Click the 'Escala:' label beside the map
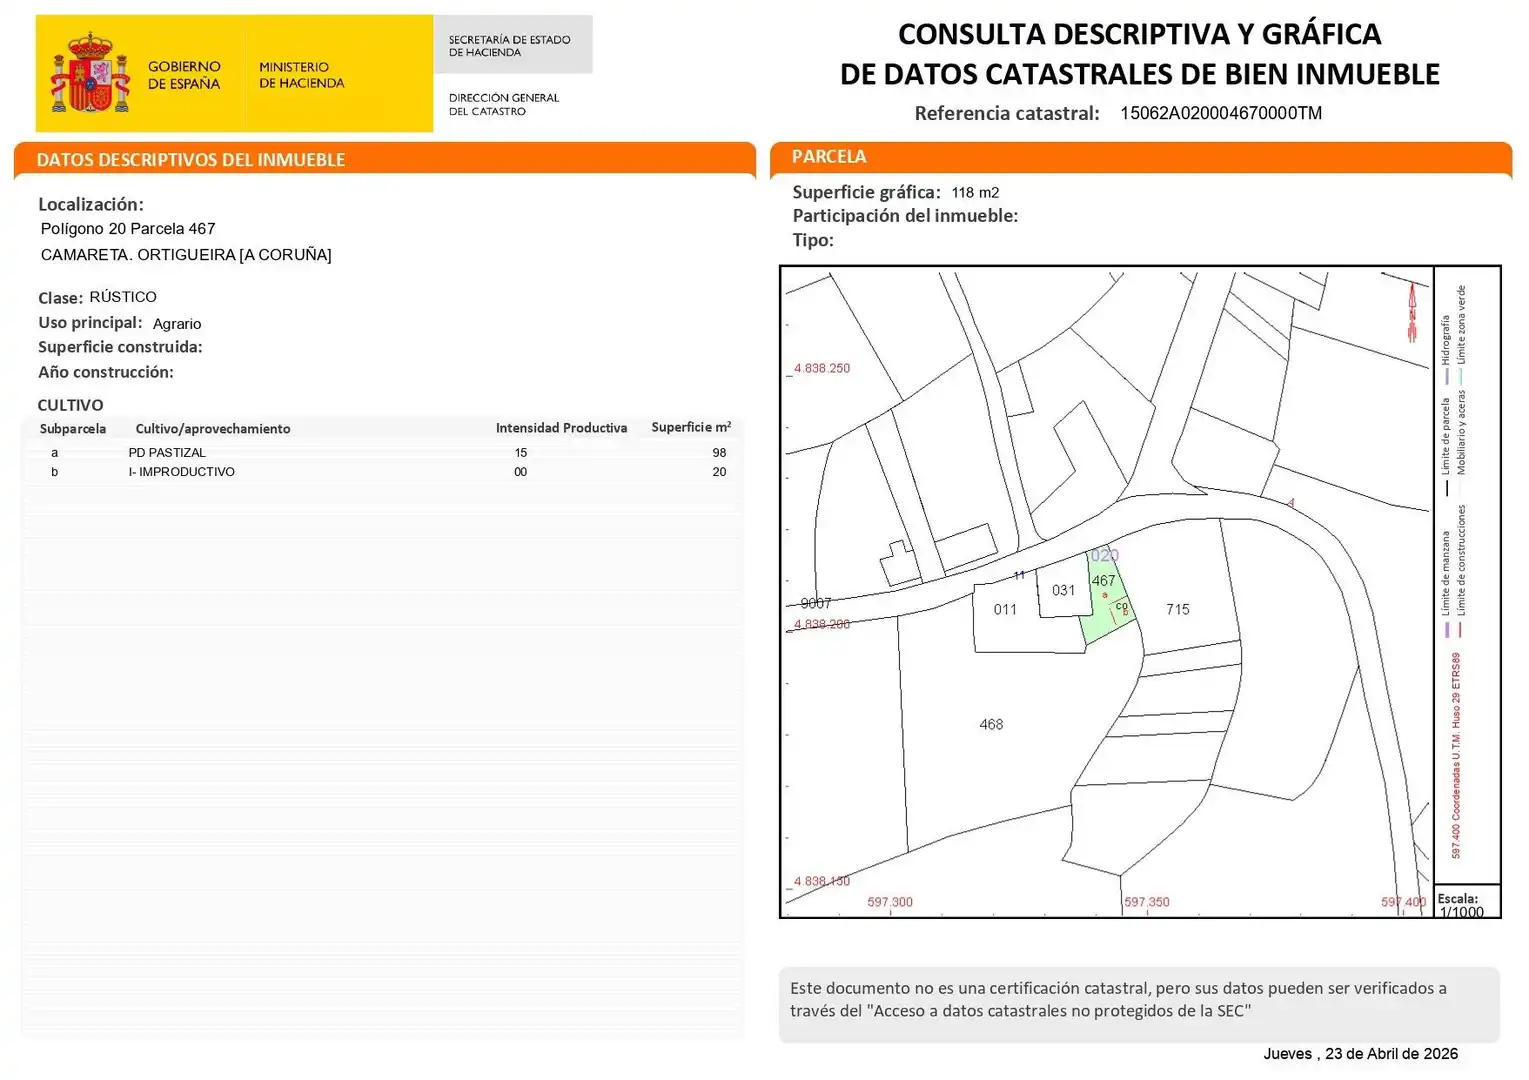This screenshot has height=1080, width=1529. click(x=1458, y=898)
